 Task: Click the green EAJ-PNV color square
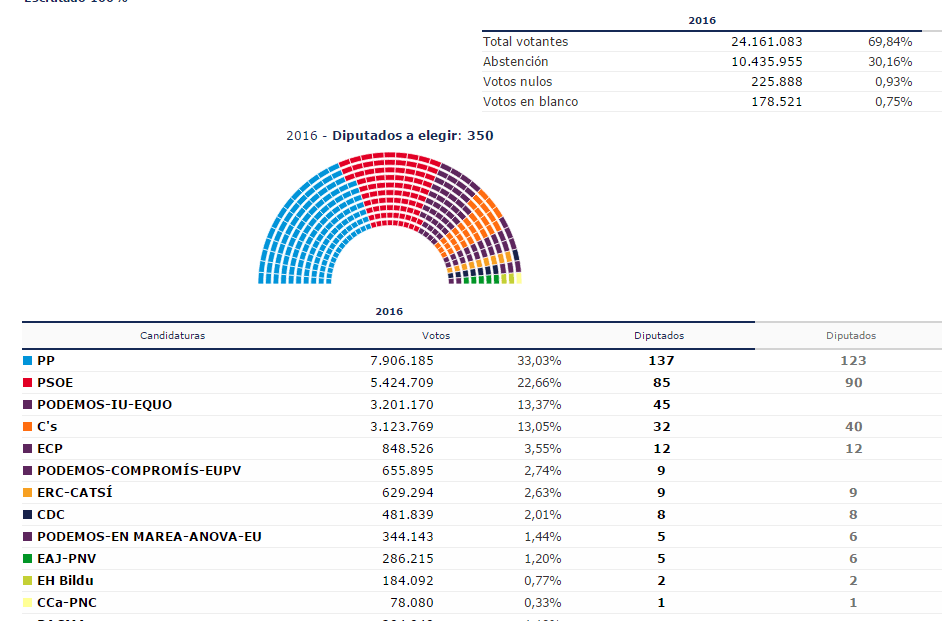coord(28,558)
